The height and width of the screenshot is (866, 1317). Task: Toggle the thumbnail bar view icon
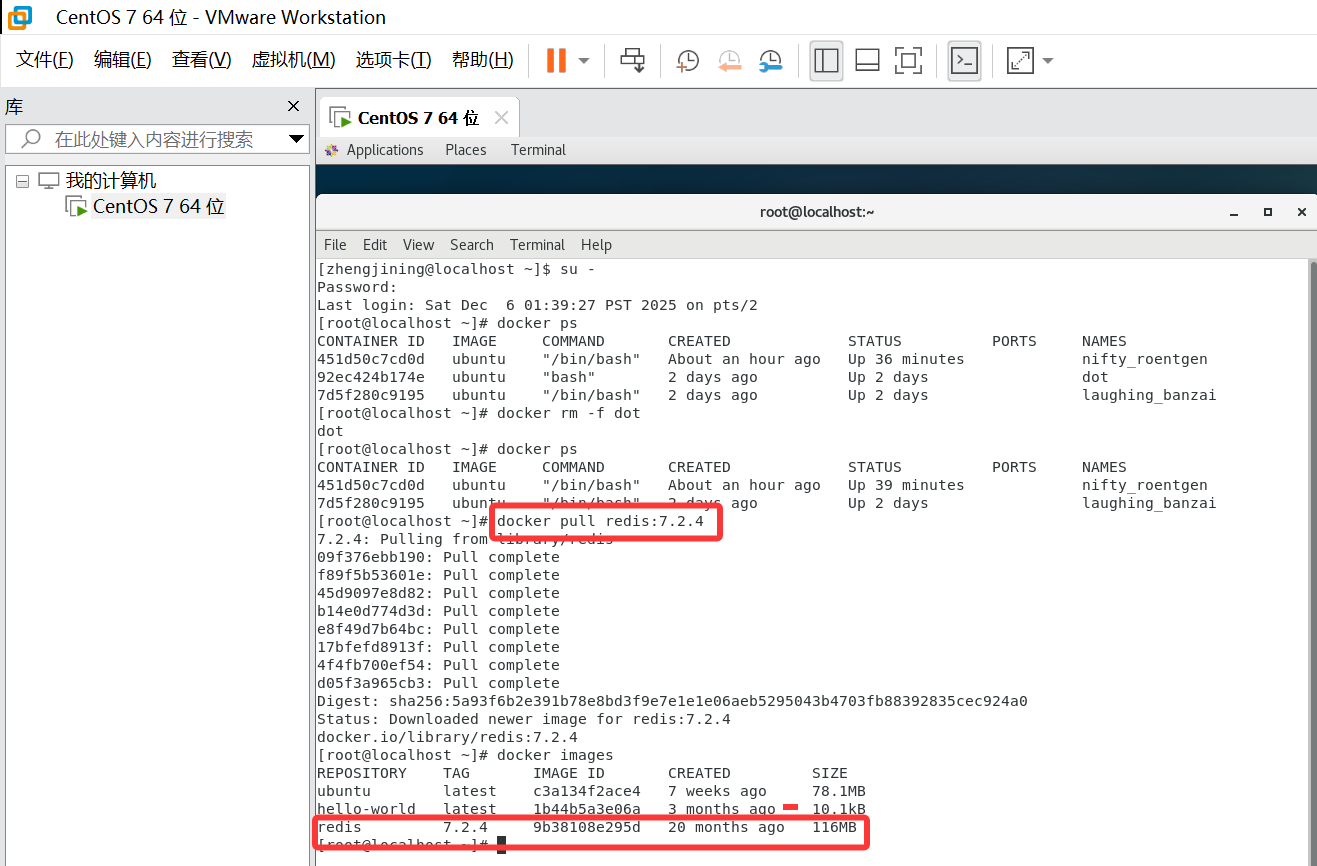[867, 61]
